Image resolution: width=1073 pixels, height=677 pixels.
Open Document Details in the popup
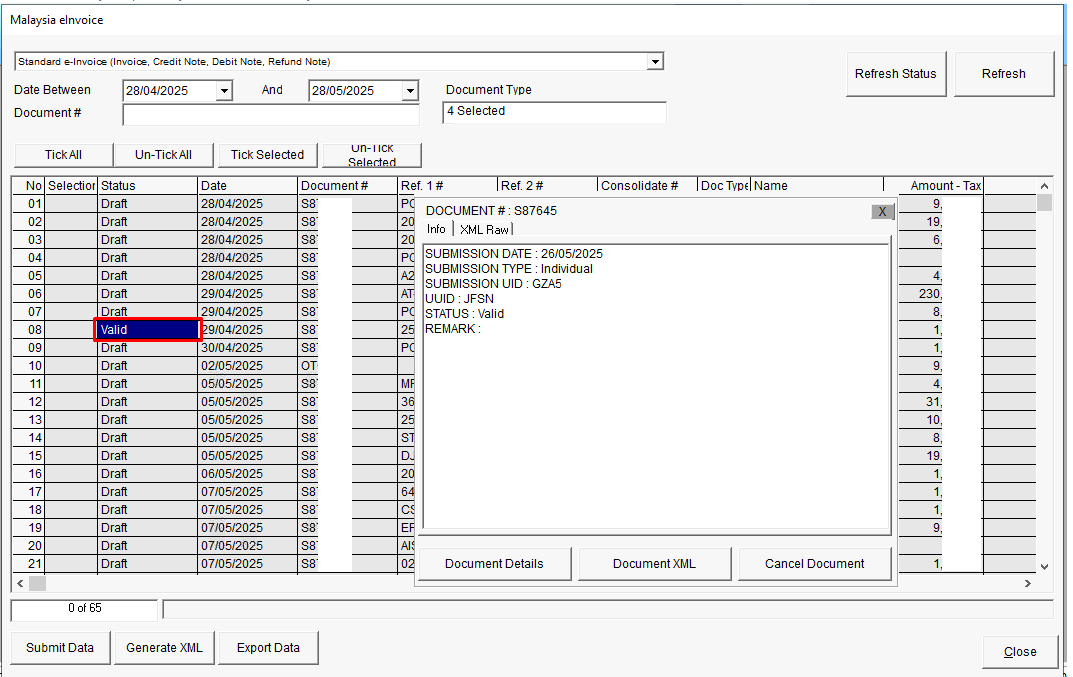tap(494, 564)
